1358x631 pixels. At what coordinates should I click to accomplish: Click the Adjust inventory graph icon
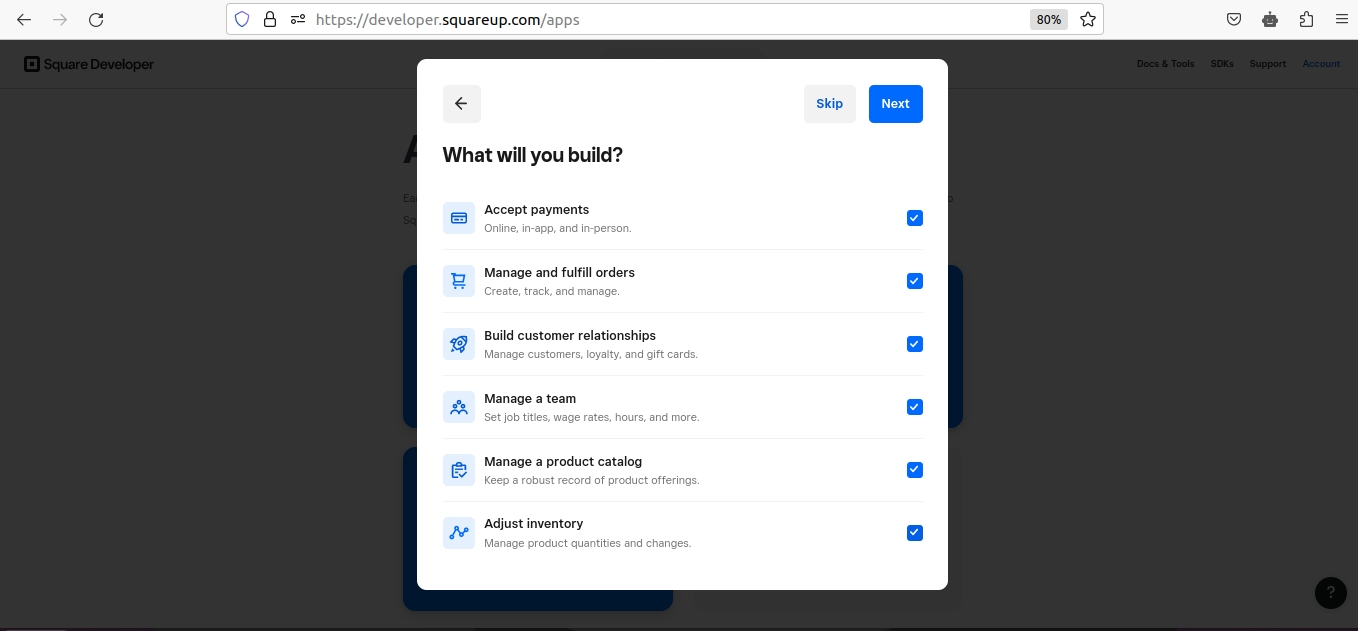pos(459,533)
